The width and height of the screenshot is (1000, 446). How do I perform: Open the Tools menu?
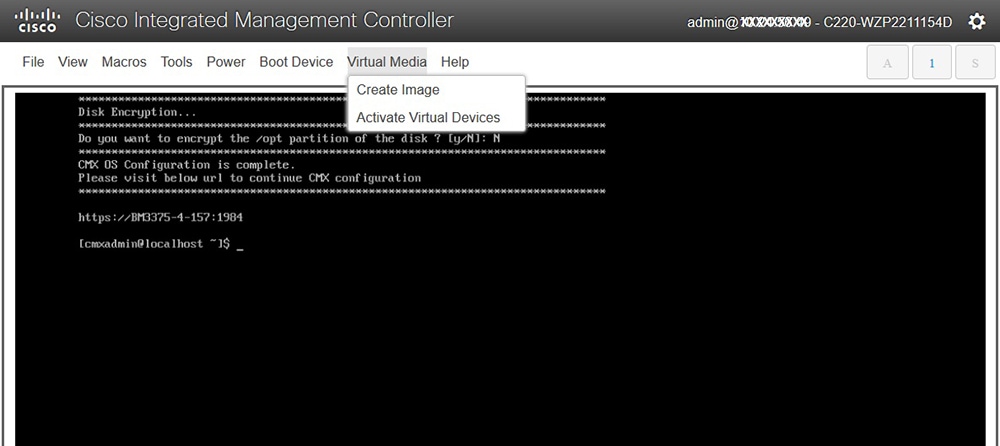click(177, 62)
